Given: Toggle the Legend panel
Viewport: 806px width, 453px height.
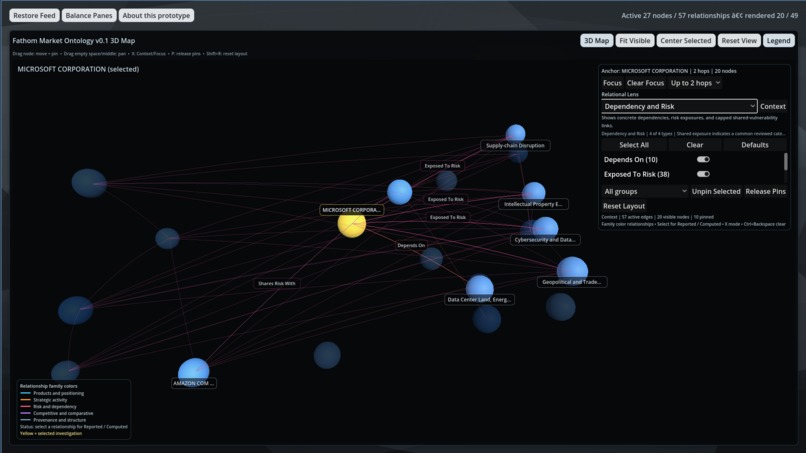Looking at the screenshot, I should pyautogui.click(x=779, y=41).
